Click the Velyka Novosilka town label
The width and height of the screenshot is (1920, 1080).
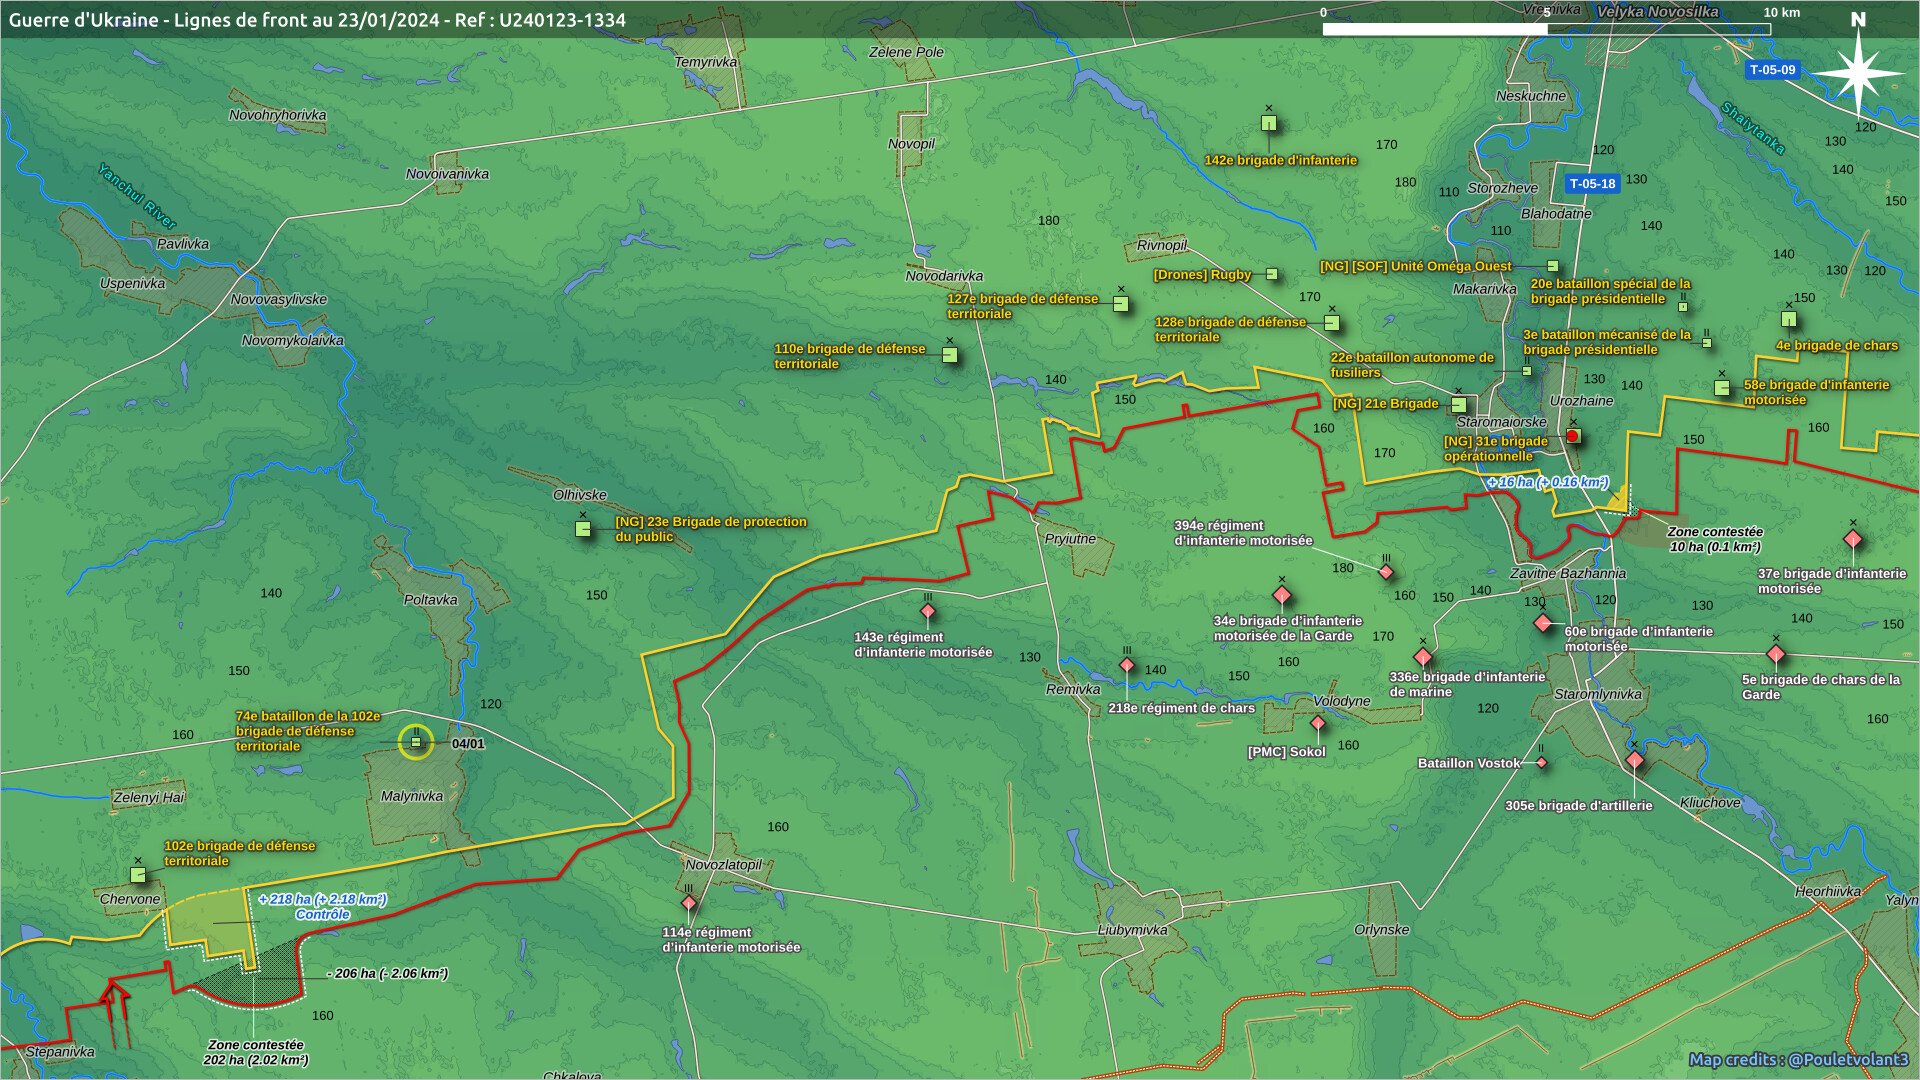coord(1657,12)
